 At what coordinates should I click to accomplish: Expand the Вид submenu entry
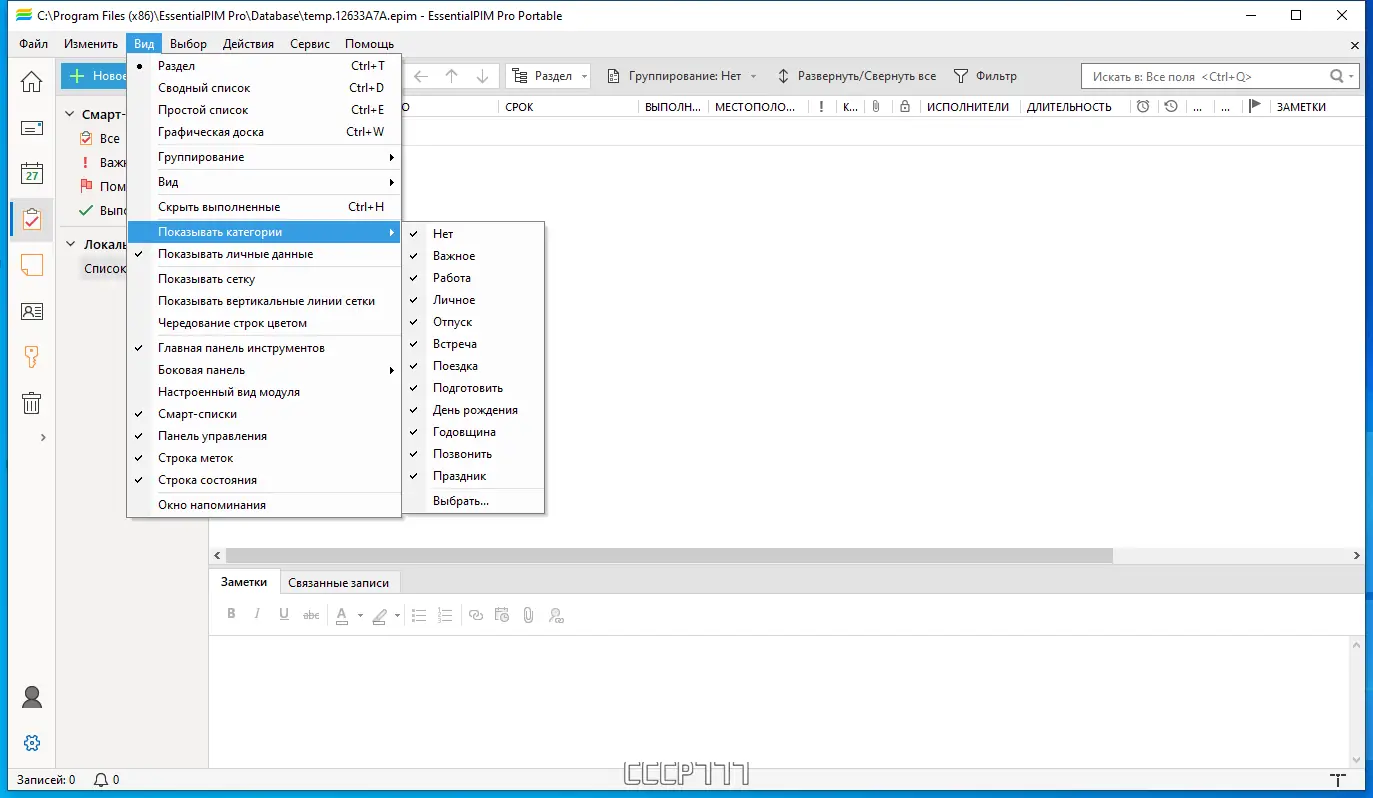click(264, 182)
